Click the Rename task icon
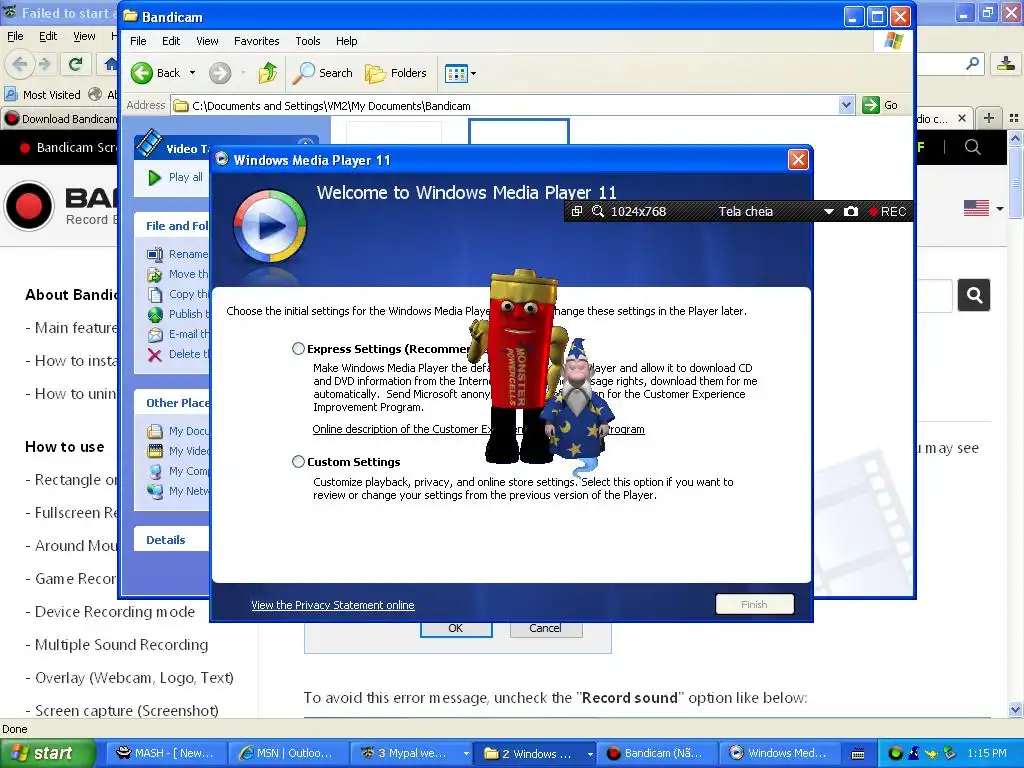 (155, 254)
